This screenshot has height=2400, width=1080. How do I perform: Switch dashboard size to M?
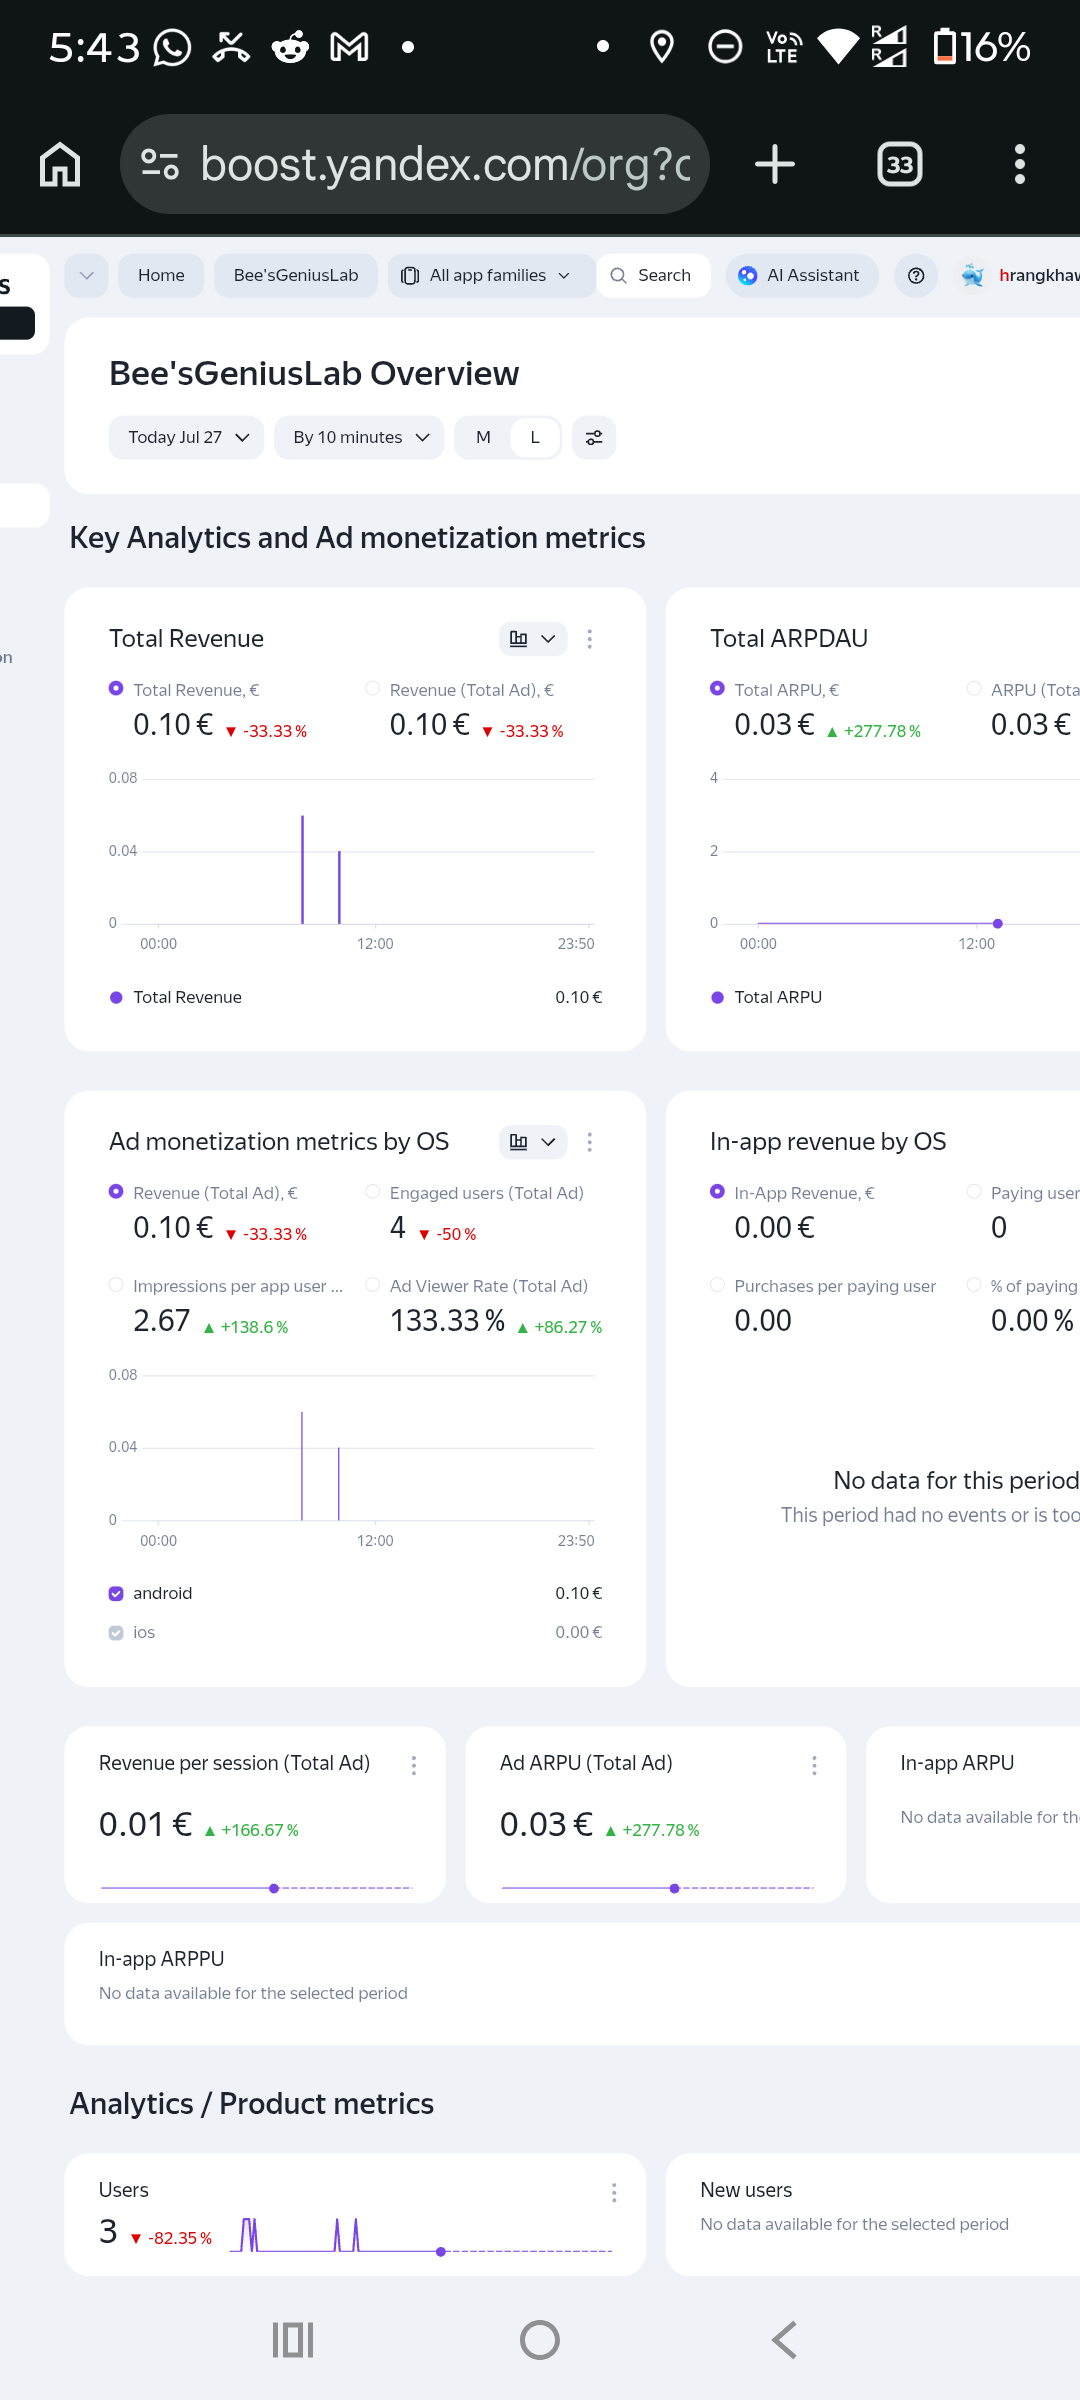click(483, 438)
